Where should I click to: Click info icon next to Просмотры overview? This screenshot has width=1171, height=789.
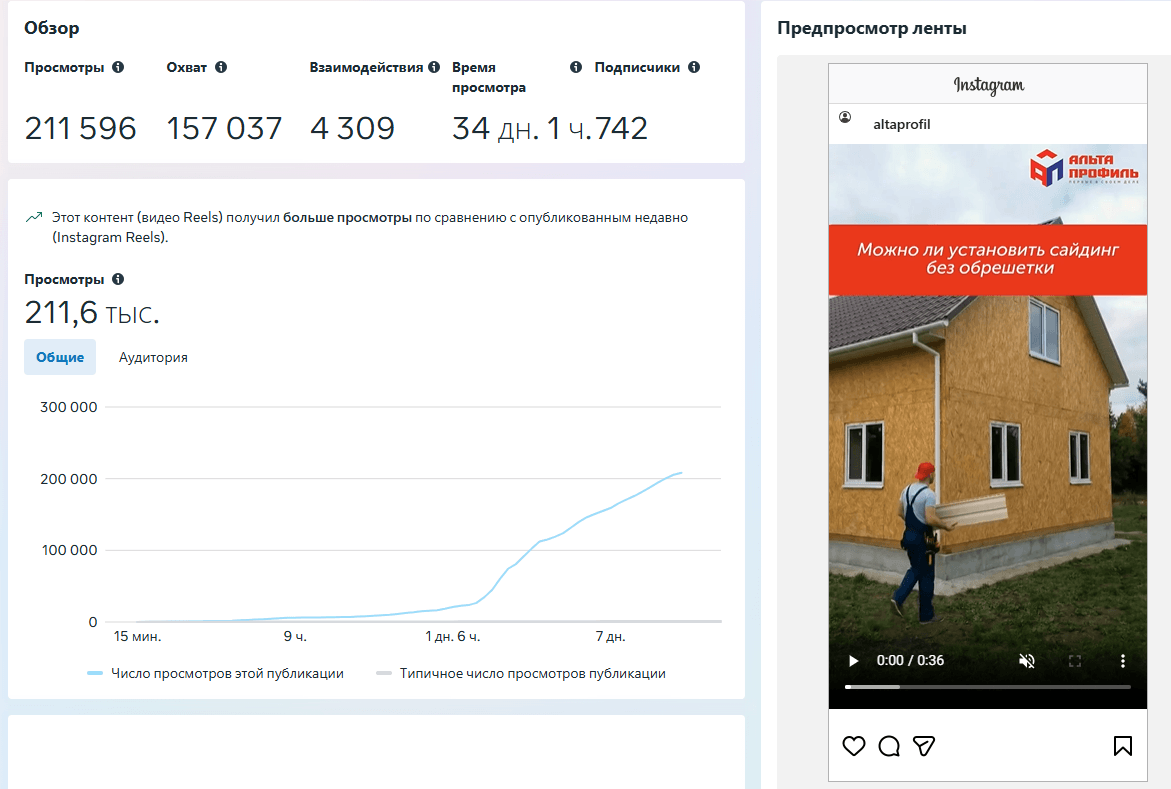click(x=118, y=68)
